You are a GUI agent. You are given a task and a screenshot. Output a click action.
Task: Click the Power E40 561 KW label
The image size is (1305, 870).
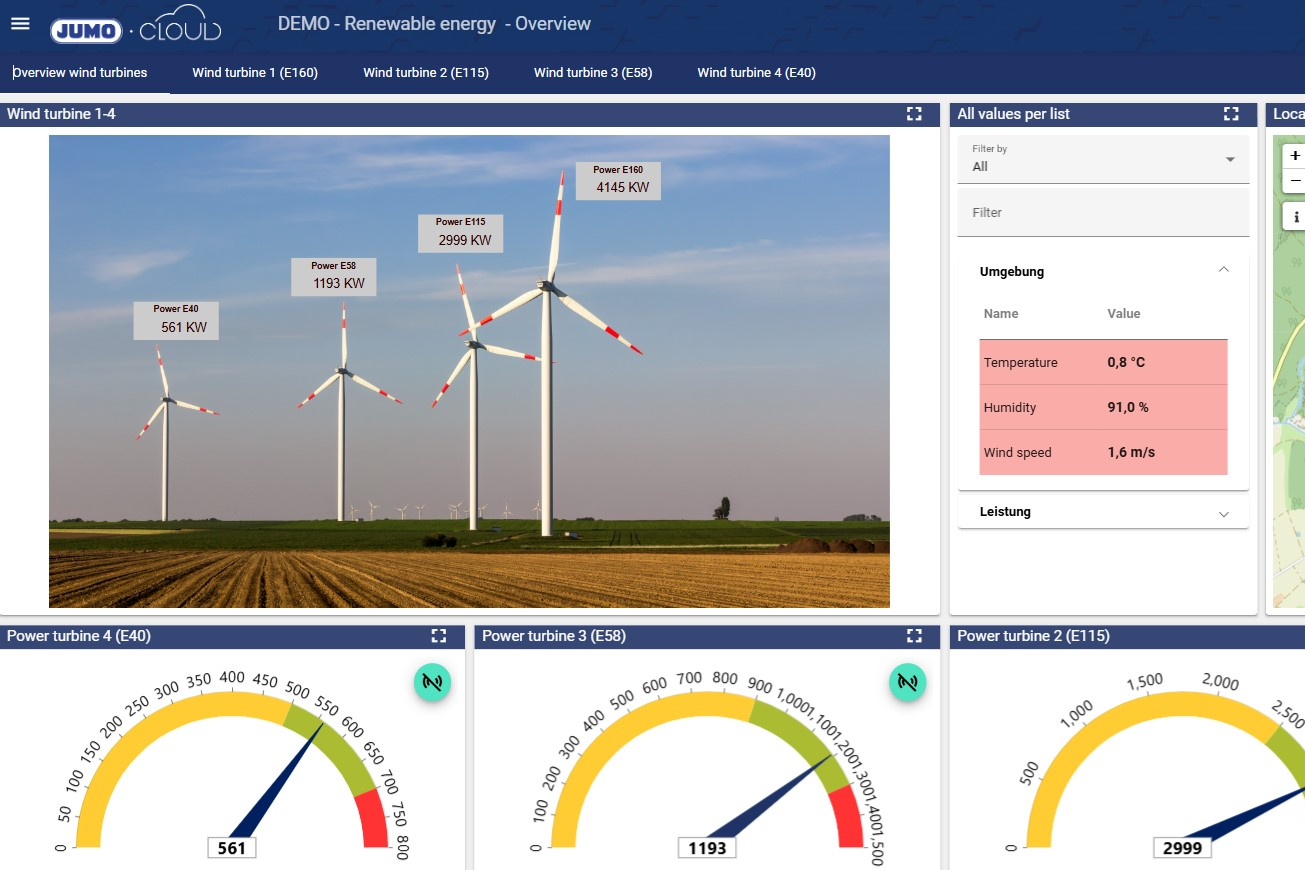click(176, 320)
